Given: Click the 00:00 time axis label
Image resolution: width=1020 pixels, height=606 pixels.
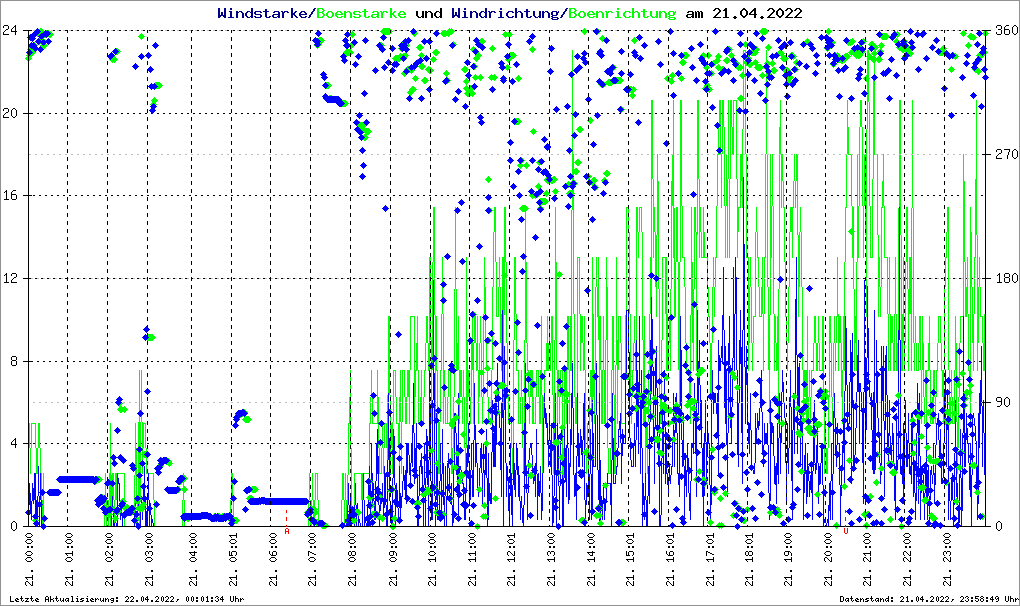Looking at the screenshot, I should pyautogui.click(x=29, y=561).
